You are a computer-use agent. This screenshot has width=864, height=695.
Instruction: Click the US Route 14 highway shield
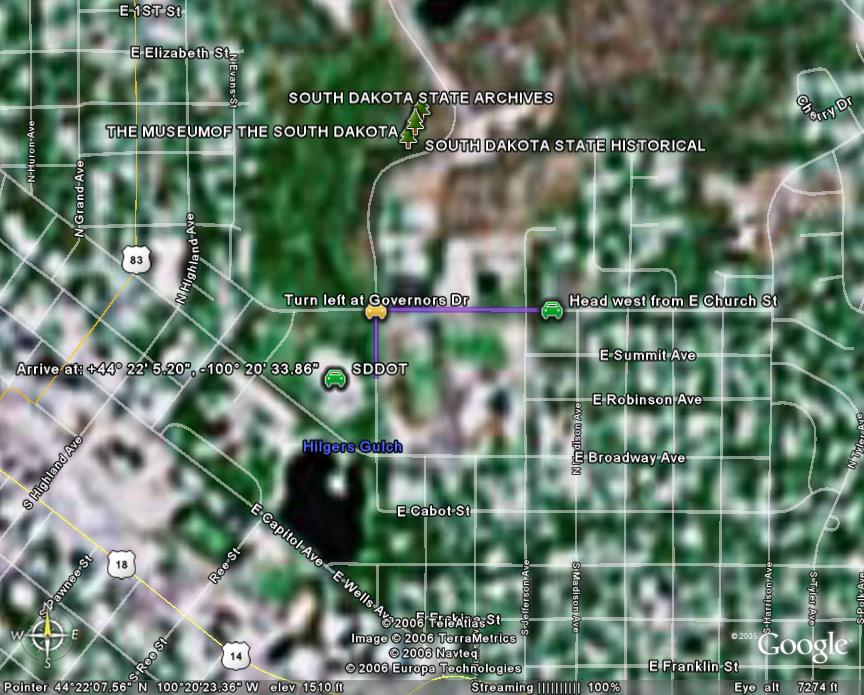click(x=236, y=656)
